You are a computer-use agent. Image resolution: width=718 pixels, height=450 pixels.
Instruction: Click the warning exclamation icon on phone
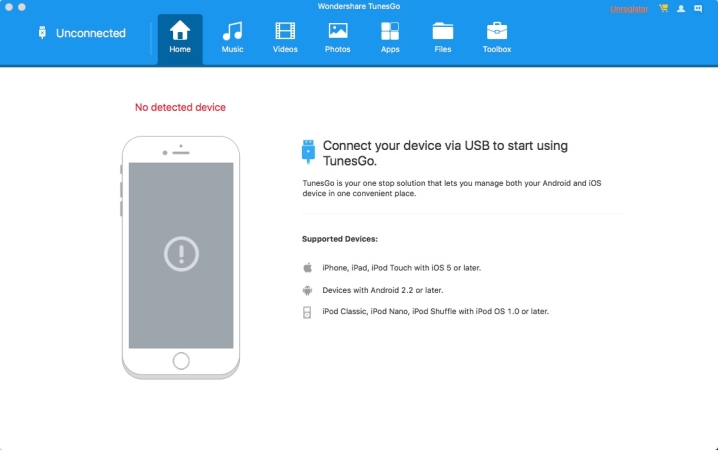(x=181, y=254)
